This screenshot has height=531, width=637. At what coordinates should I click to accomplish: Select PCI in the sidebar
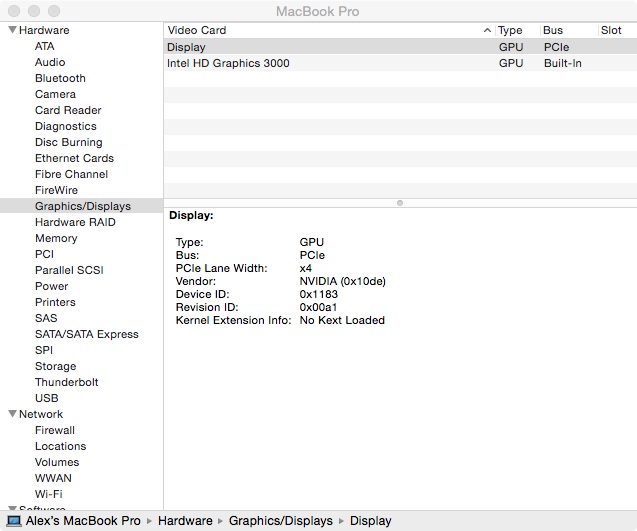pyautogui.click(x=44, y=254)
